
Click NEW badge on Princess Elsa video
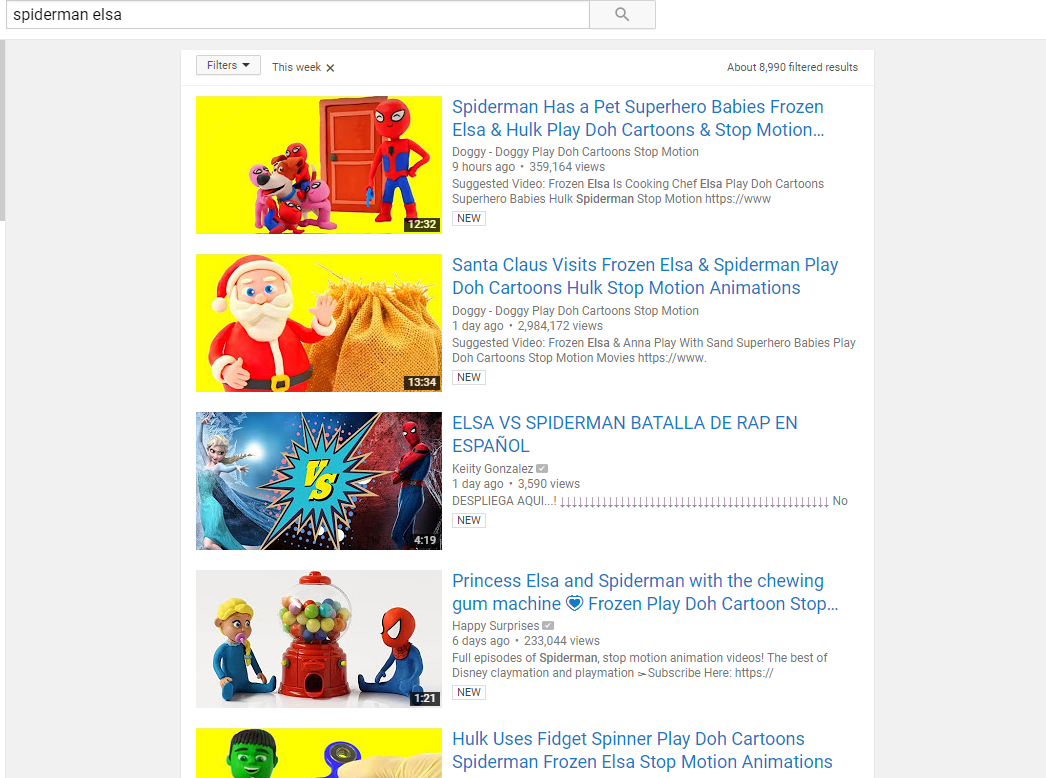tap(469, 692)
